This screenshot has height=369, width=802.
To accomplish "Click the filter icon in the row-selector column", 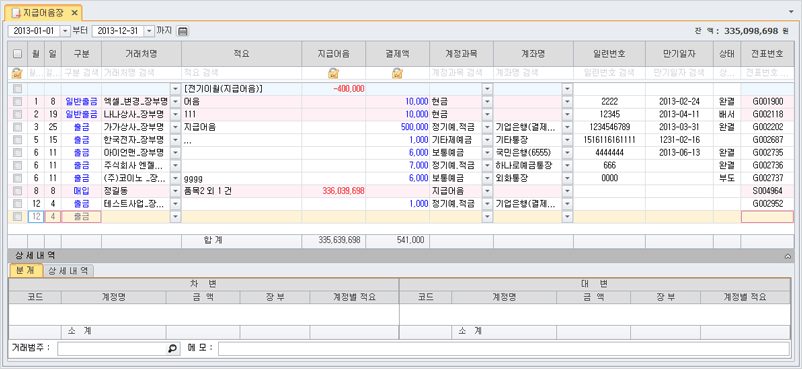I will (17, 73).
